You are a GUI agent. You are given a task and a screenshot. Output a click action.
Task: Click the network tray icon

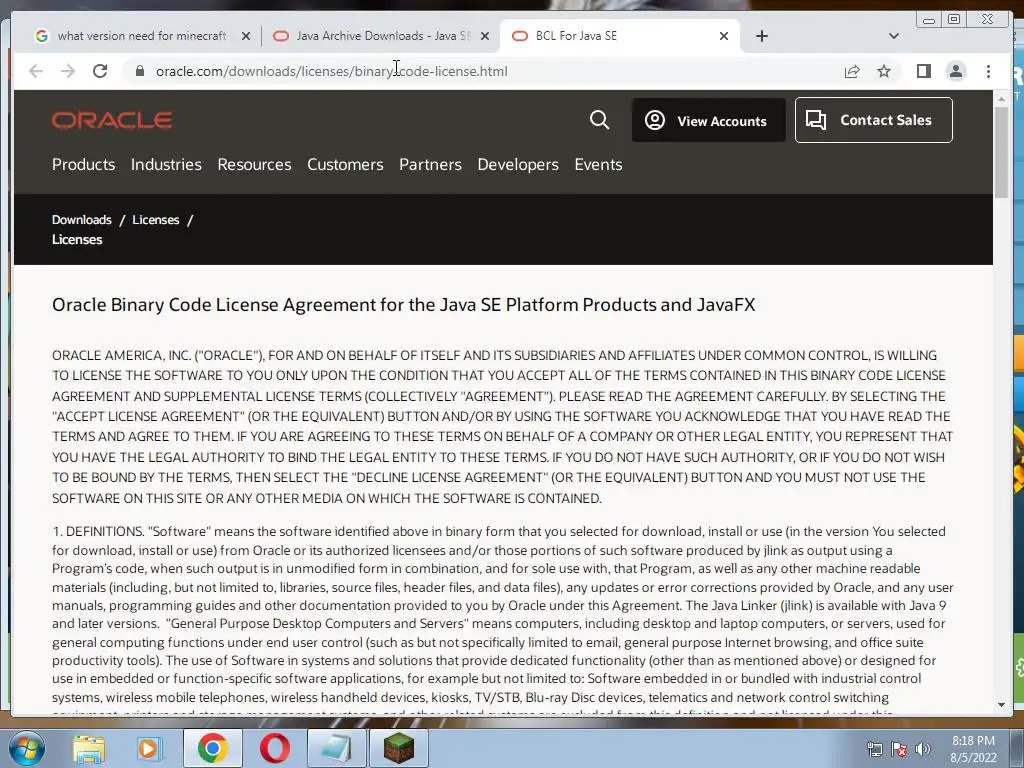(x=874, y=749)
